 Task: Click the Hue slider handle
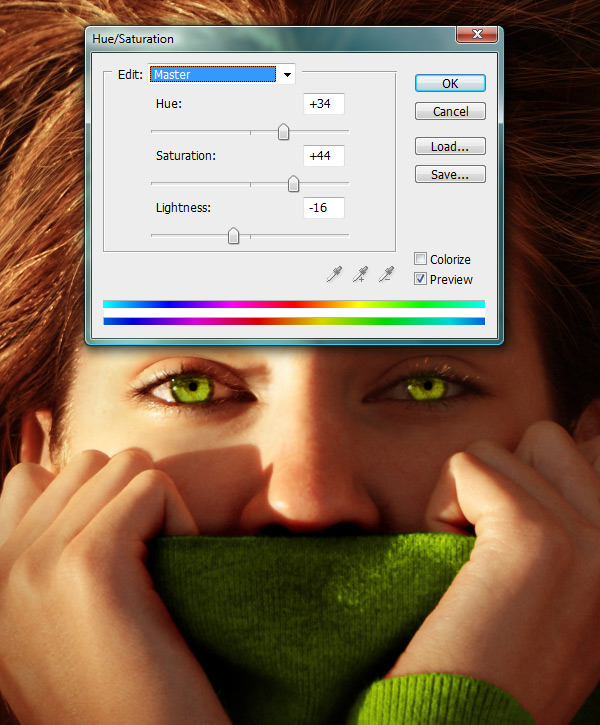283,132
